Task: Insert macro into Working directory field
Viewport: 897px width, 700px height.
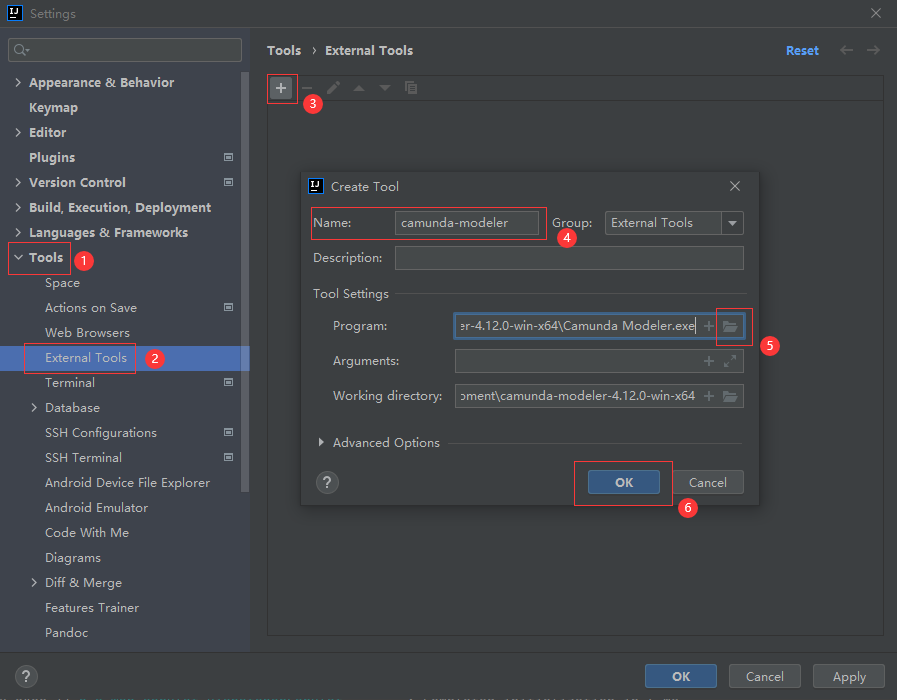Action: (709, 396)
